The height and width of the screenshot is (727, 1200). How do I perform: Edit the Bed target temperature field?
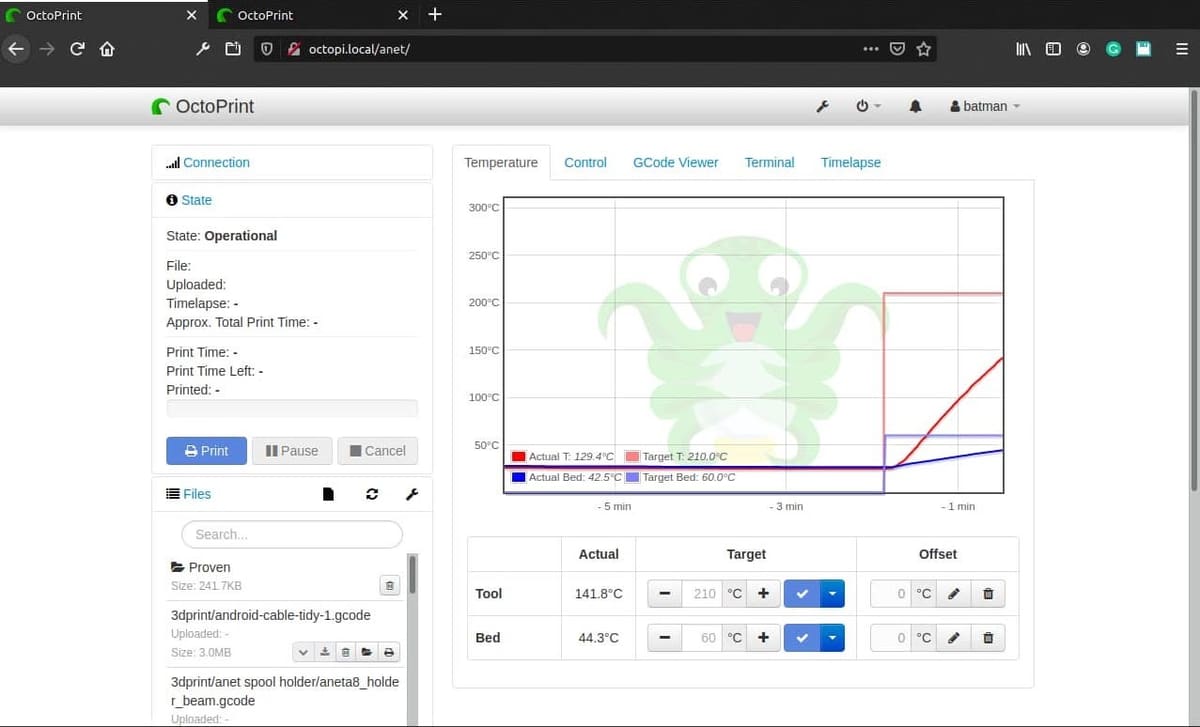(x=702, y=638)
